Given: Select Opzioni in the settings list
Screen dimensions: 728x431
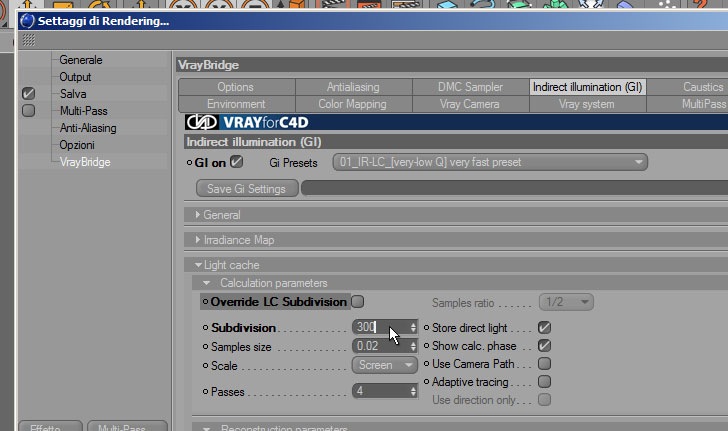Looking at the screenshot, I should tap(77, 145).
